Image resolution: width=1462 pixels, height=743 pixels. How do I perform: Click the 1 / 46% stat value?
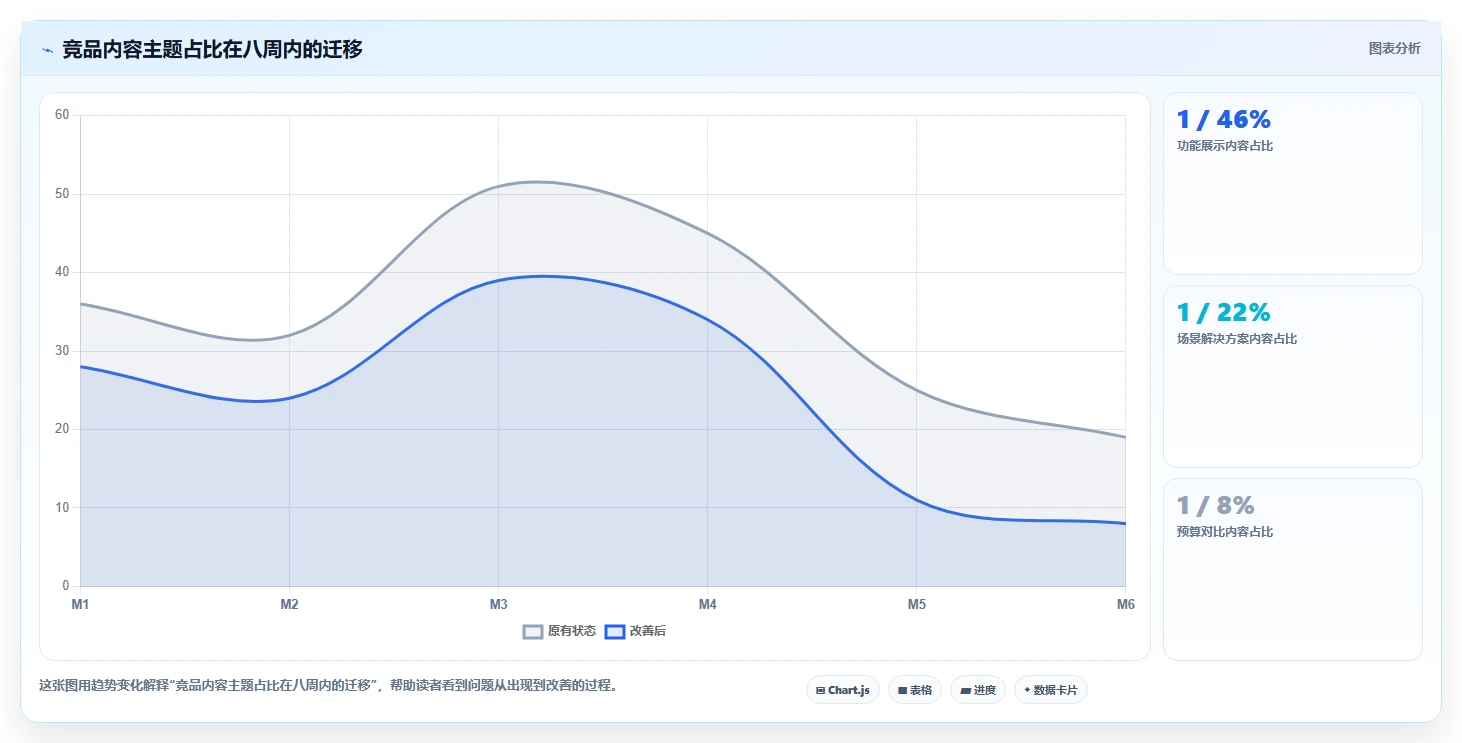click(1224, 120)
